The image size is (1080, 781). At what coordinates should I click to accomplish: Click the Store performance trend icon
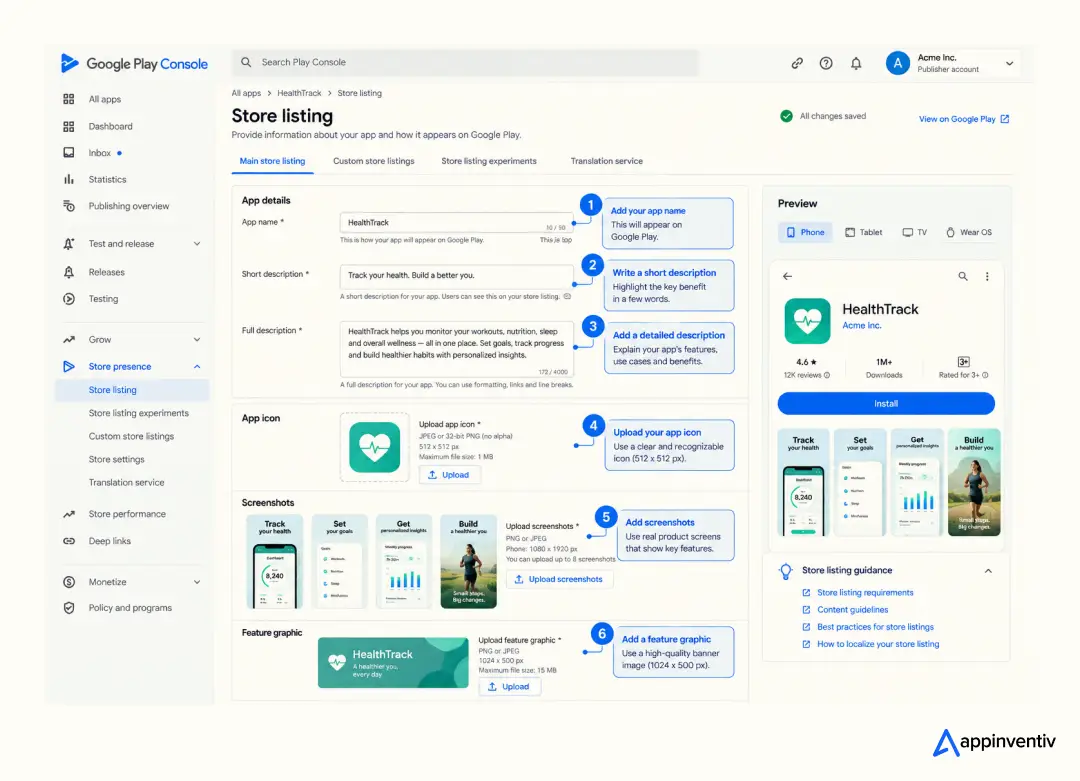coord(69,514)
